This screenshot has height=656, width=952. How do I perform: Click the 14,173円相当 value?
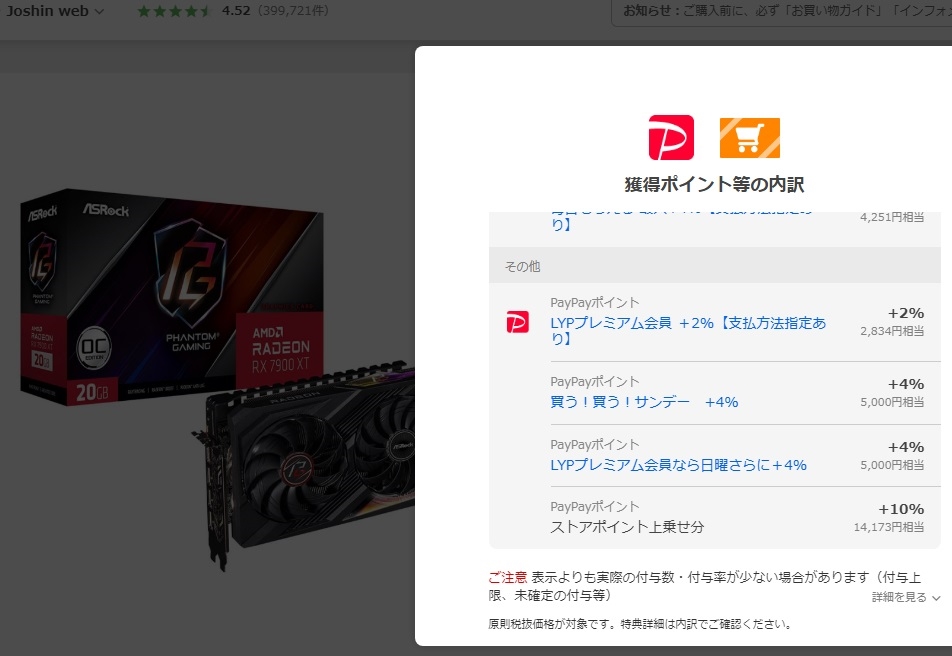(x=889, y=527)
